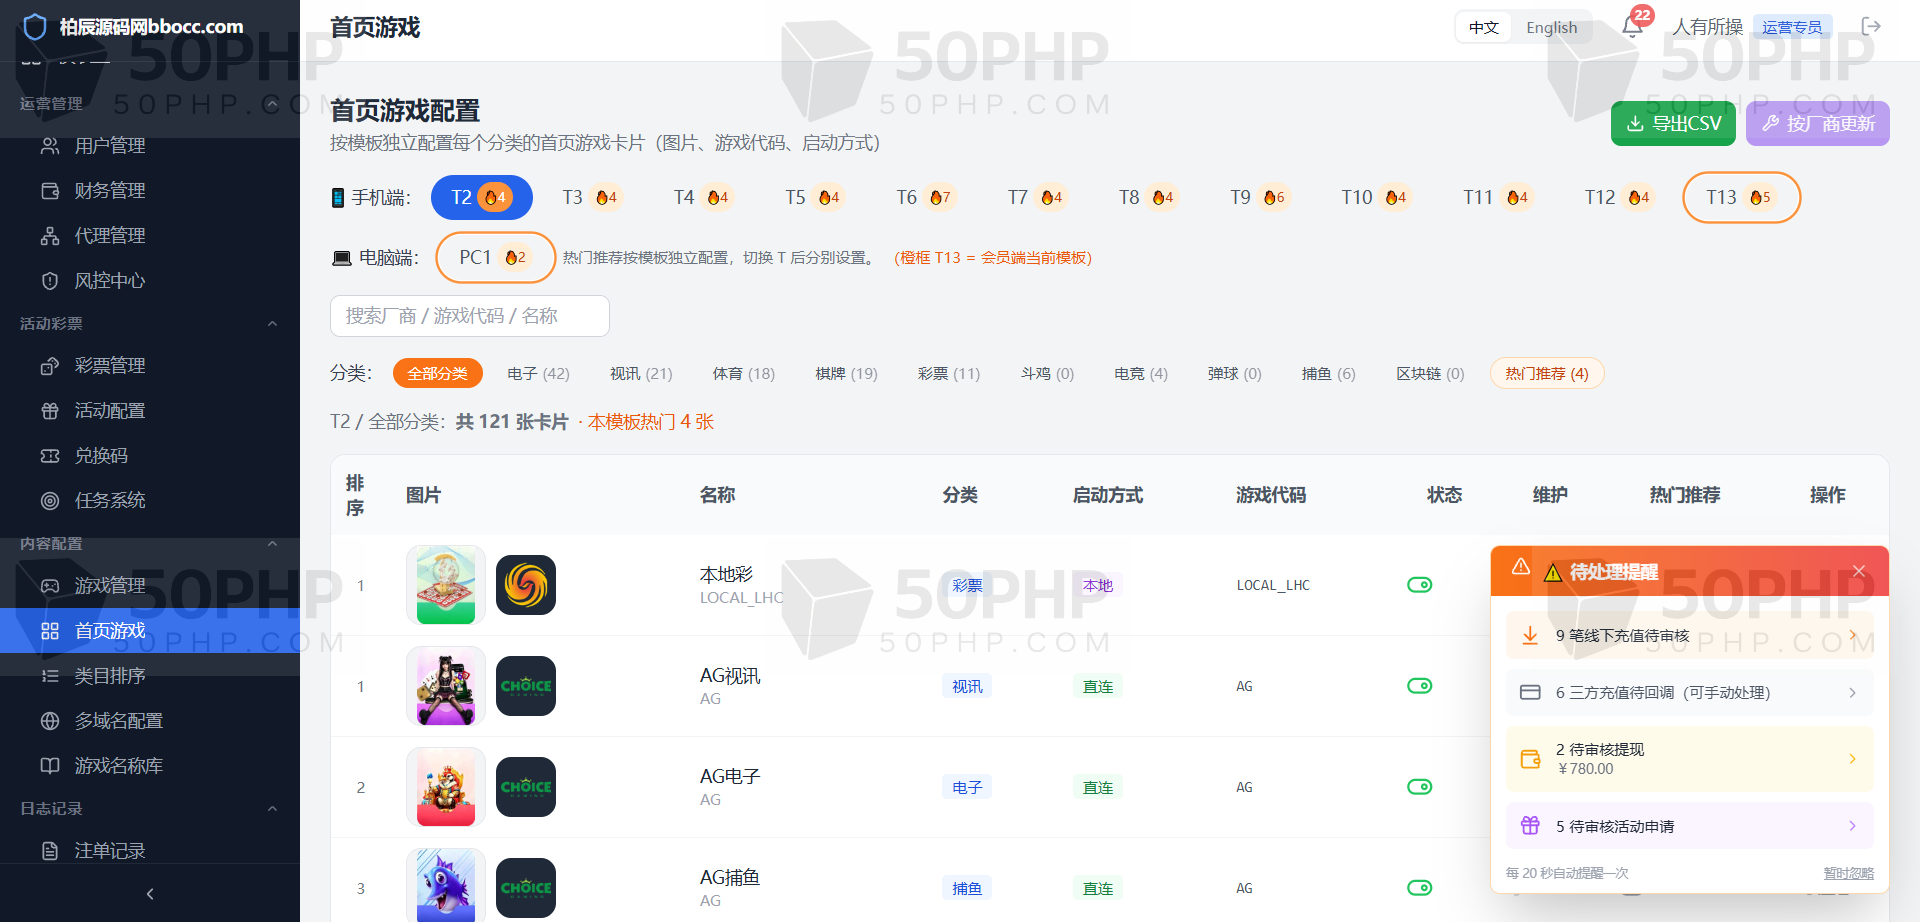Click the AG视讯 game image thumbnail
The width and height of the screenshot is (1920, 922).
(446, 686)
